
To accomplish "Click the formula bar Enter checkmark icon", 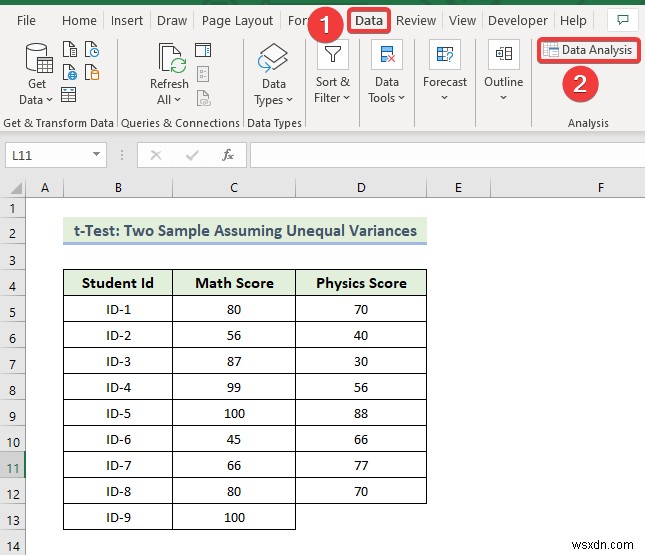I will pos(192,155).
